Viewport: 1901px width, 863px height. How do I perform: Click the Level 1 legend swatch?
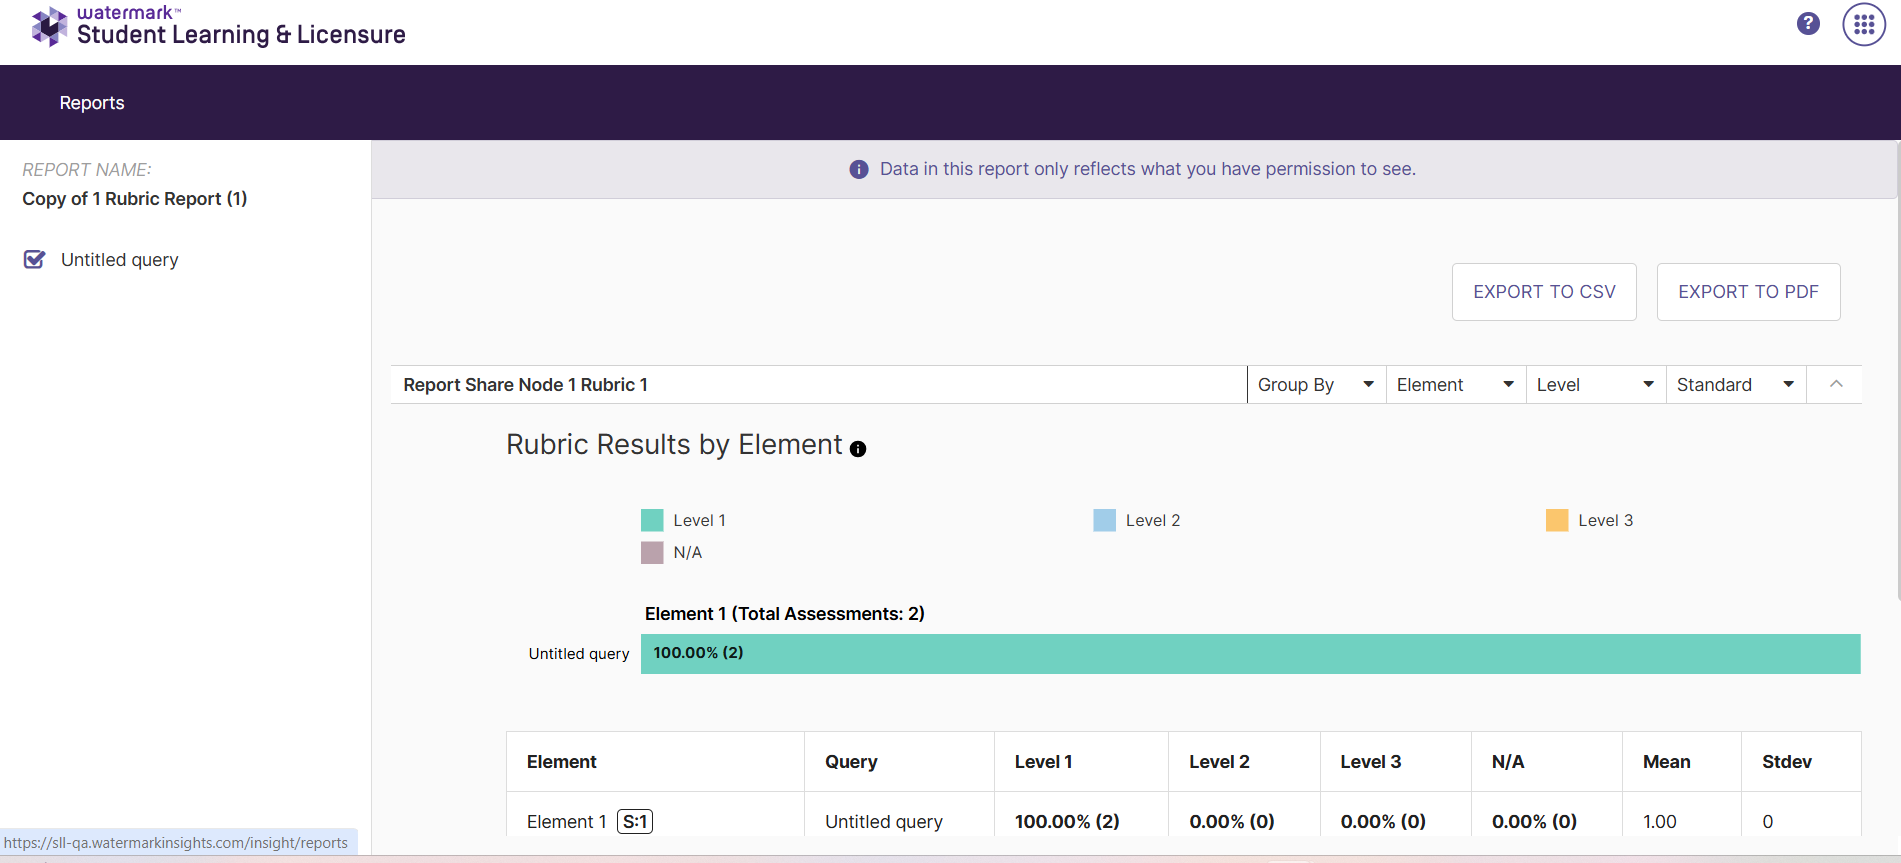pos(652,520)
